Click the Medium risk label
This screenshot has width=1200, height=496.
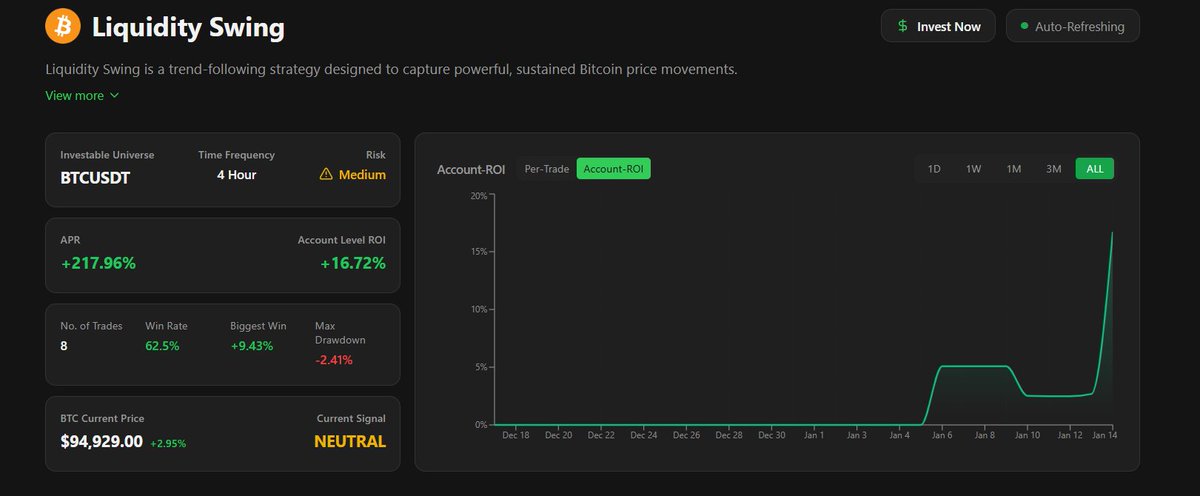tap(362, 174)
